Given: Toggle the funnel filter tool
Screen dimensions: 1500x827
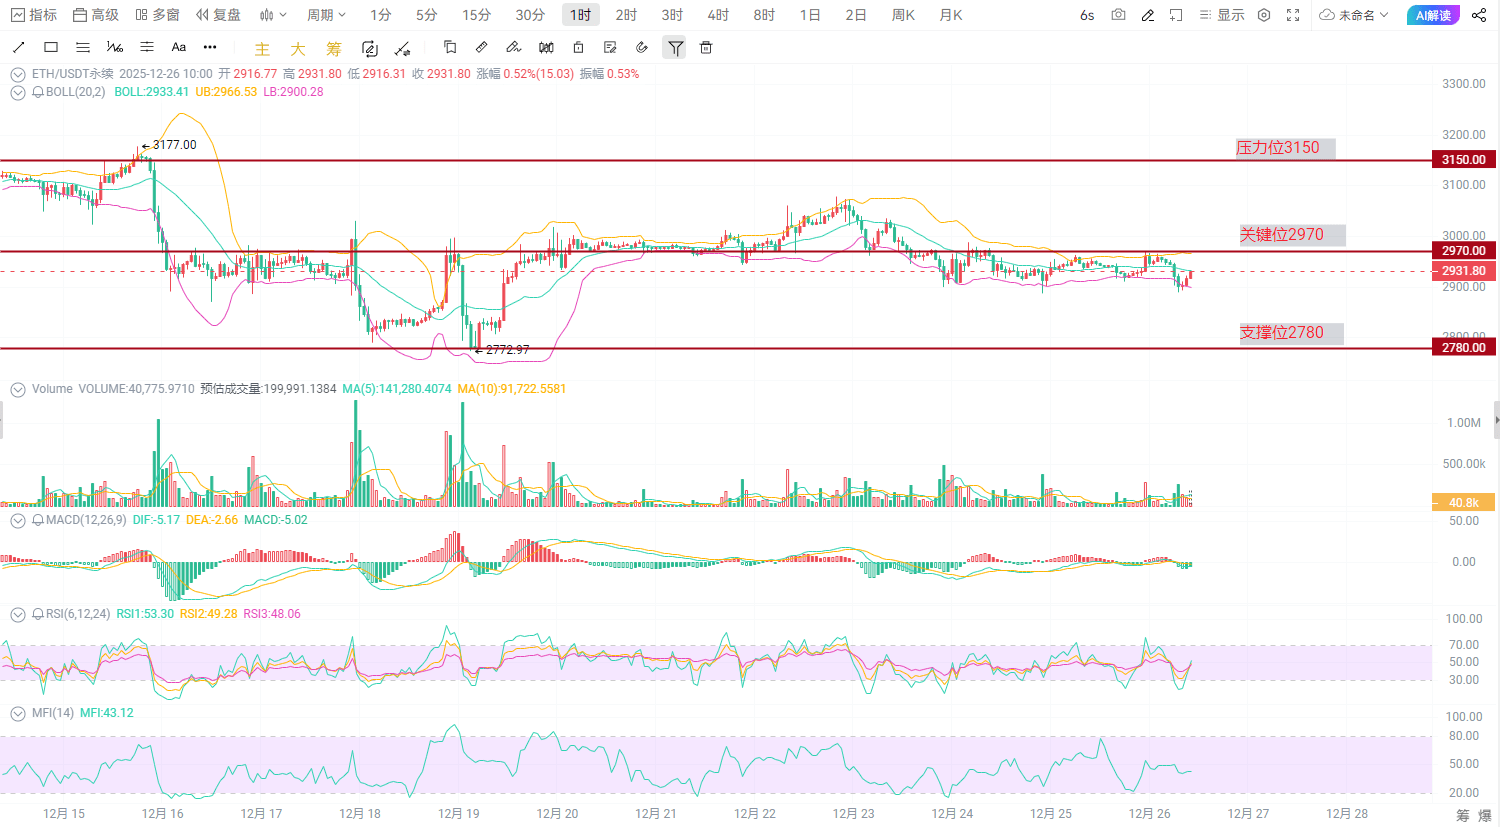Looking at the screenshot, I should tap(676, 47).
